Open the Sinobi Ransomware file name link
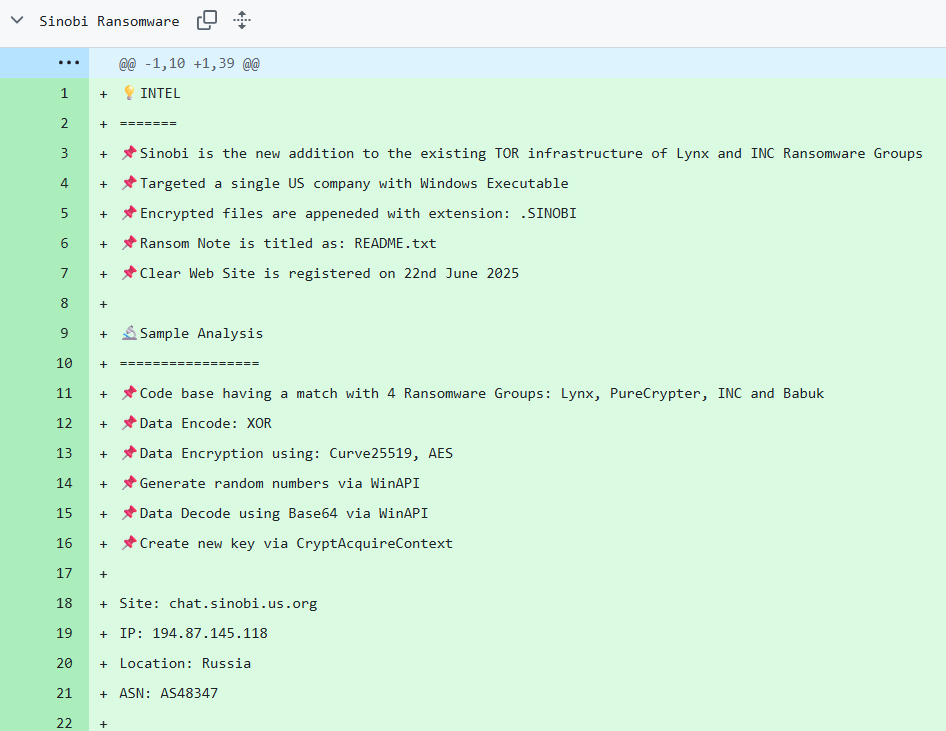This screenshot has height=731, width=946. 109,21
